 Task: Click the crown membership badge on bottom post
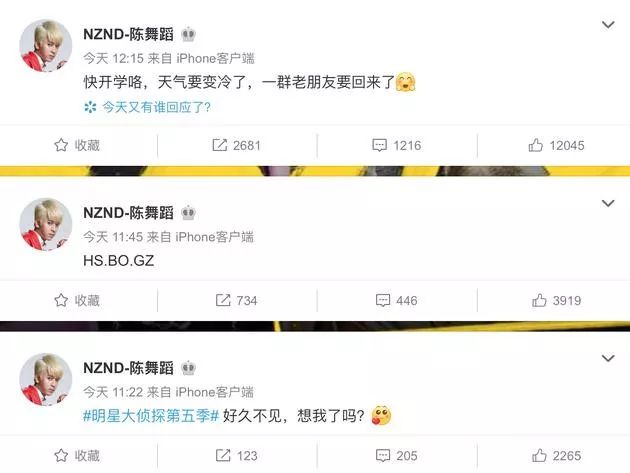click(188, 368)
